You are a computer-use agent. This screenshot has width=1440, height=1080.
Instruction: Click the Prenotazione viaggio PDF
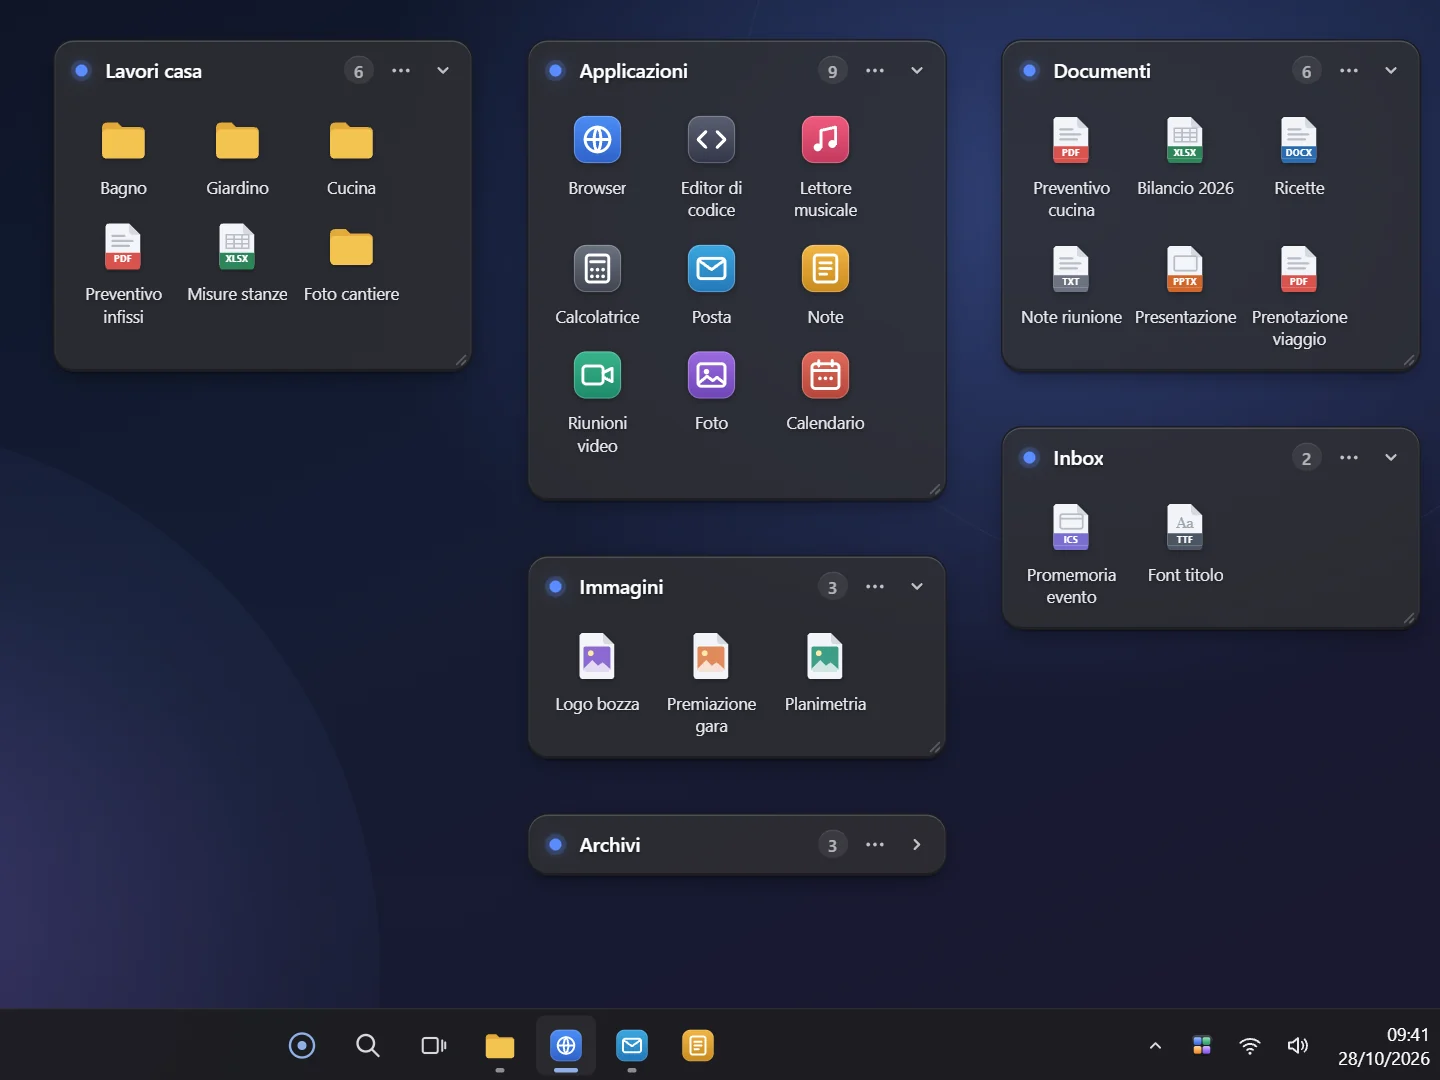tap(1299, 269)
